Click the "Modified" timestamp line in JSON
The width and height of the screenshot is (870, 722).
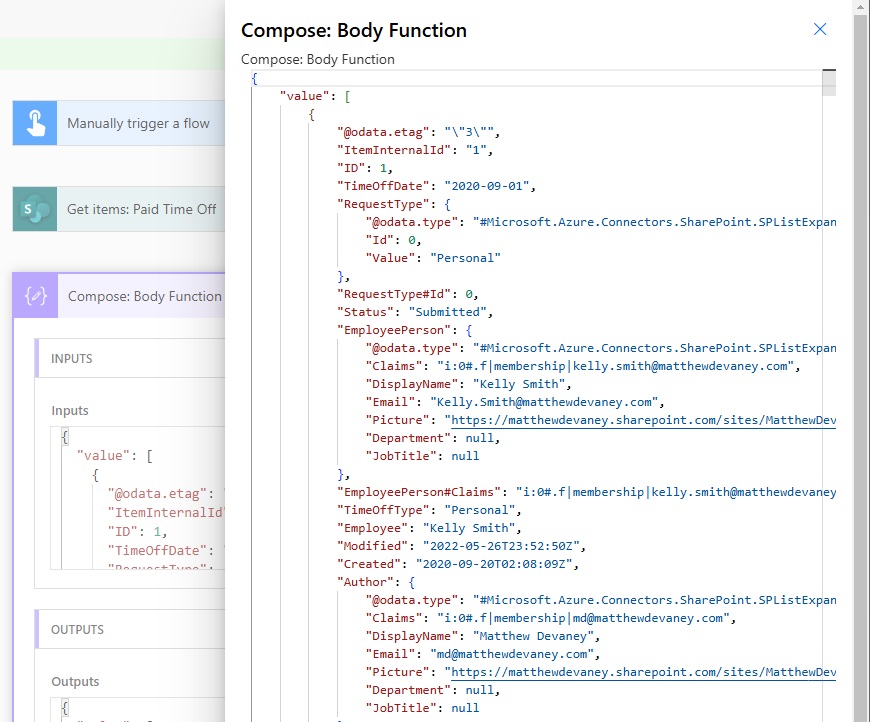pos(461,546)
